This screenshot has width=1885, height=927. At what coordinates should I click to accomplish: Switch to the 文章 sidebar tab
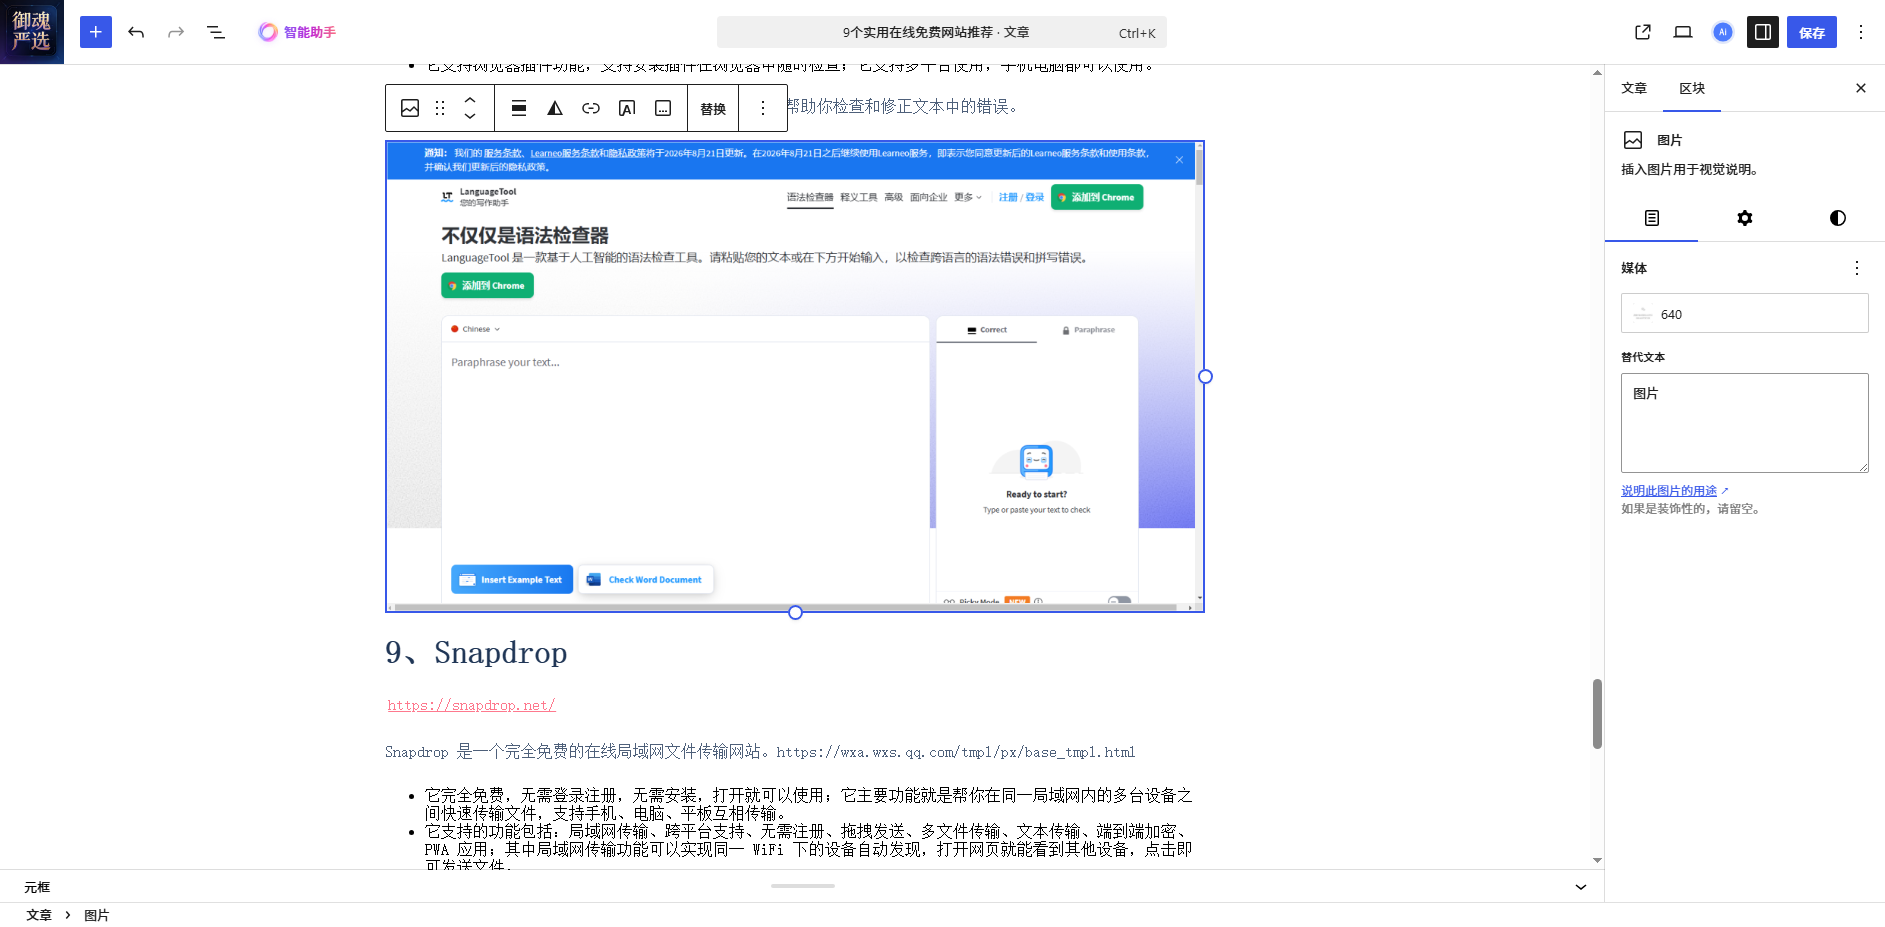coord(1634,88)
